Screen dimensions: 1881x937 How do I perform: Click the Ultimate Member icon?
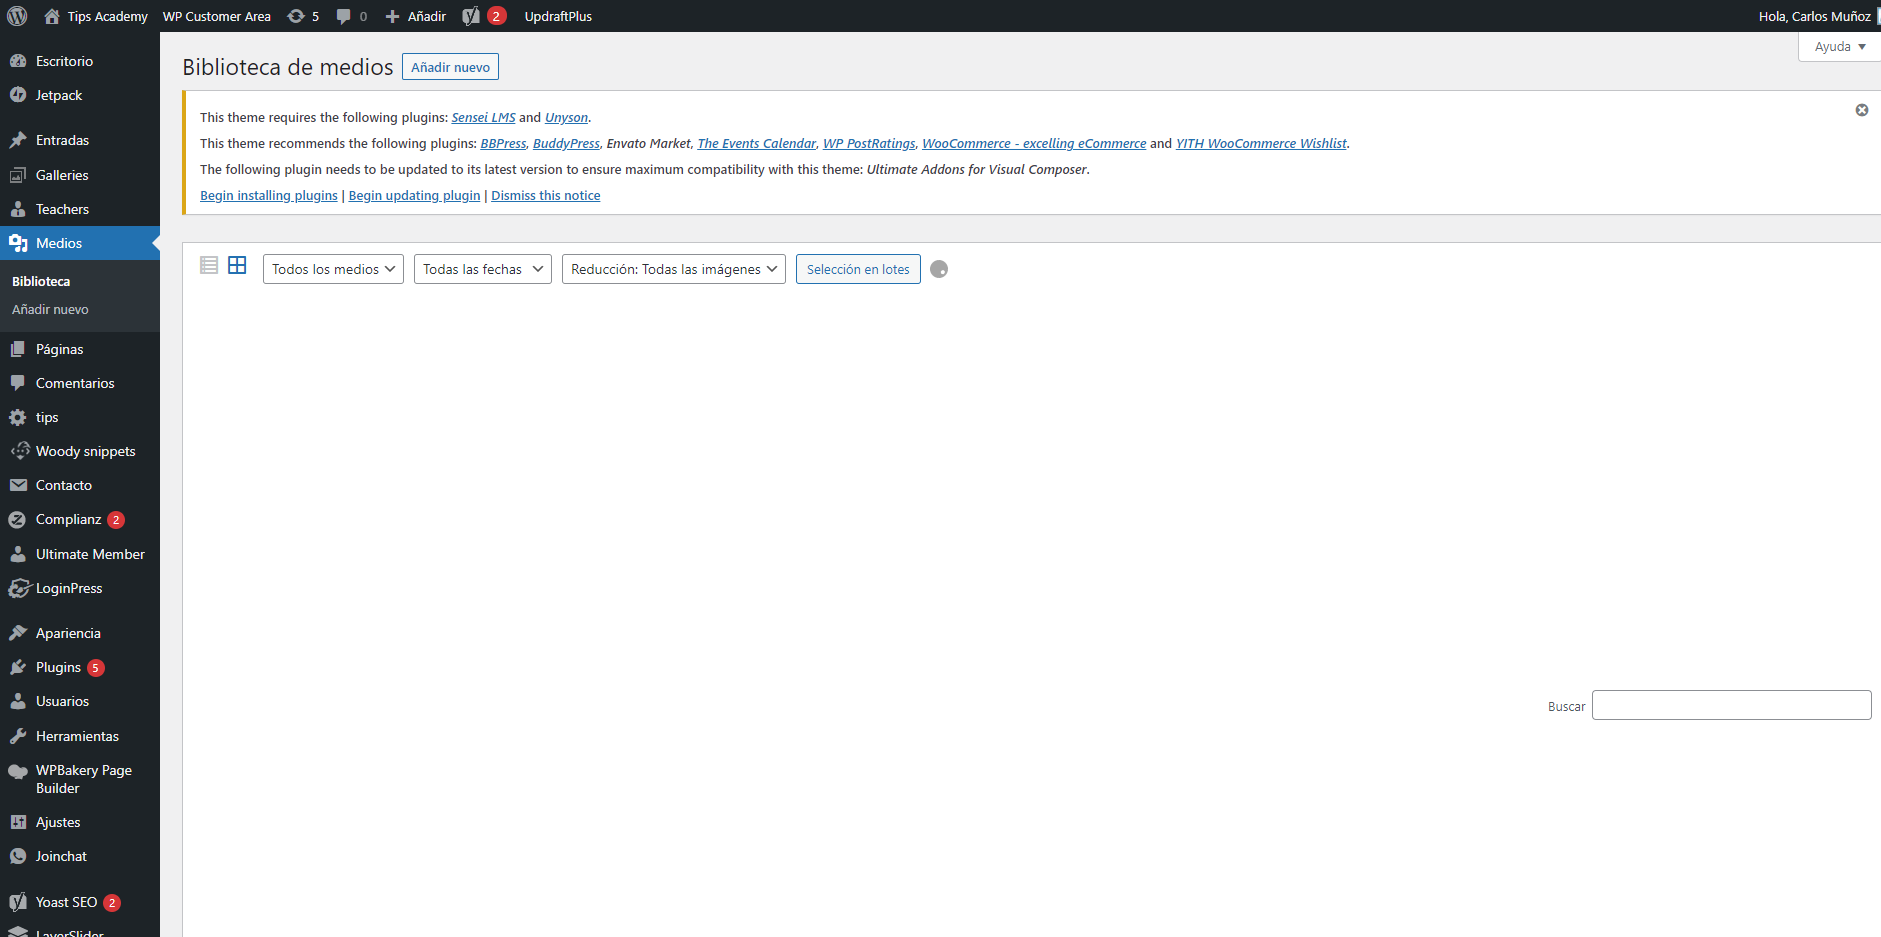(18, 554)
